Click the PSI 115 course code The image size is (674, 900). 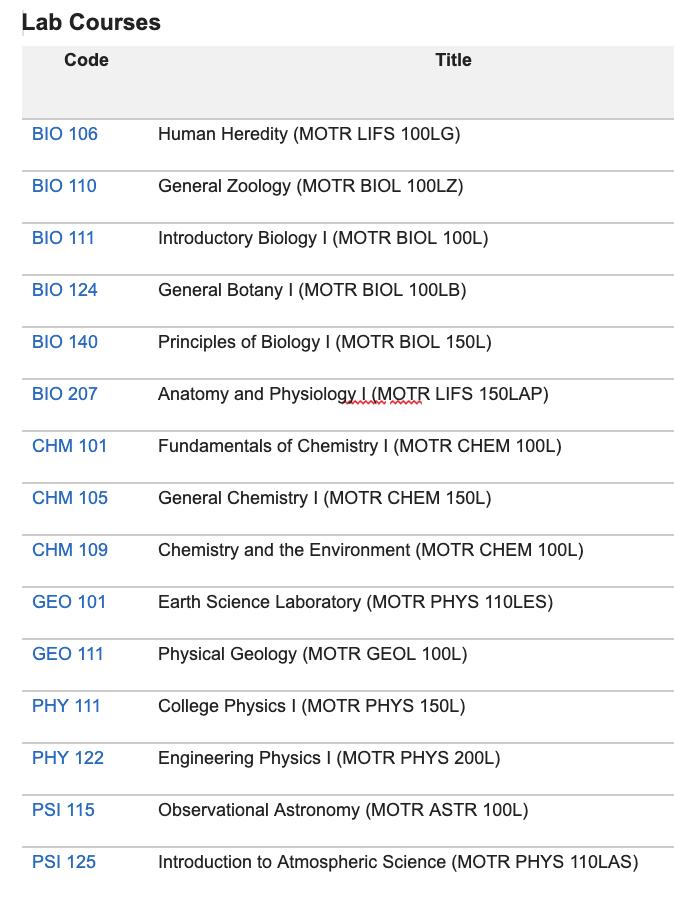pos(63,810)
